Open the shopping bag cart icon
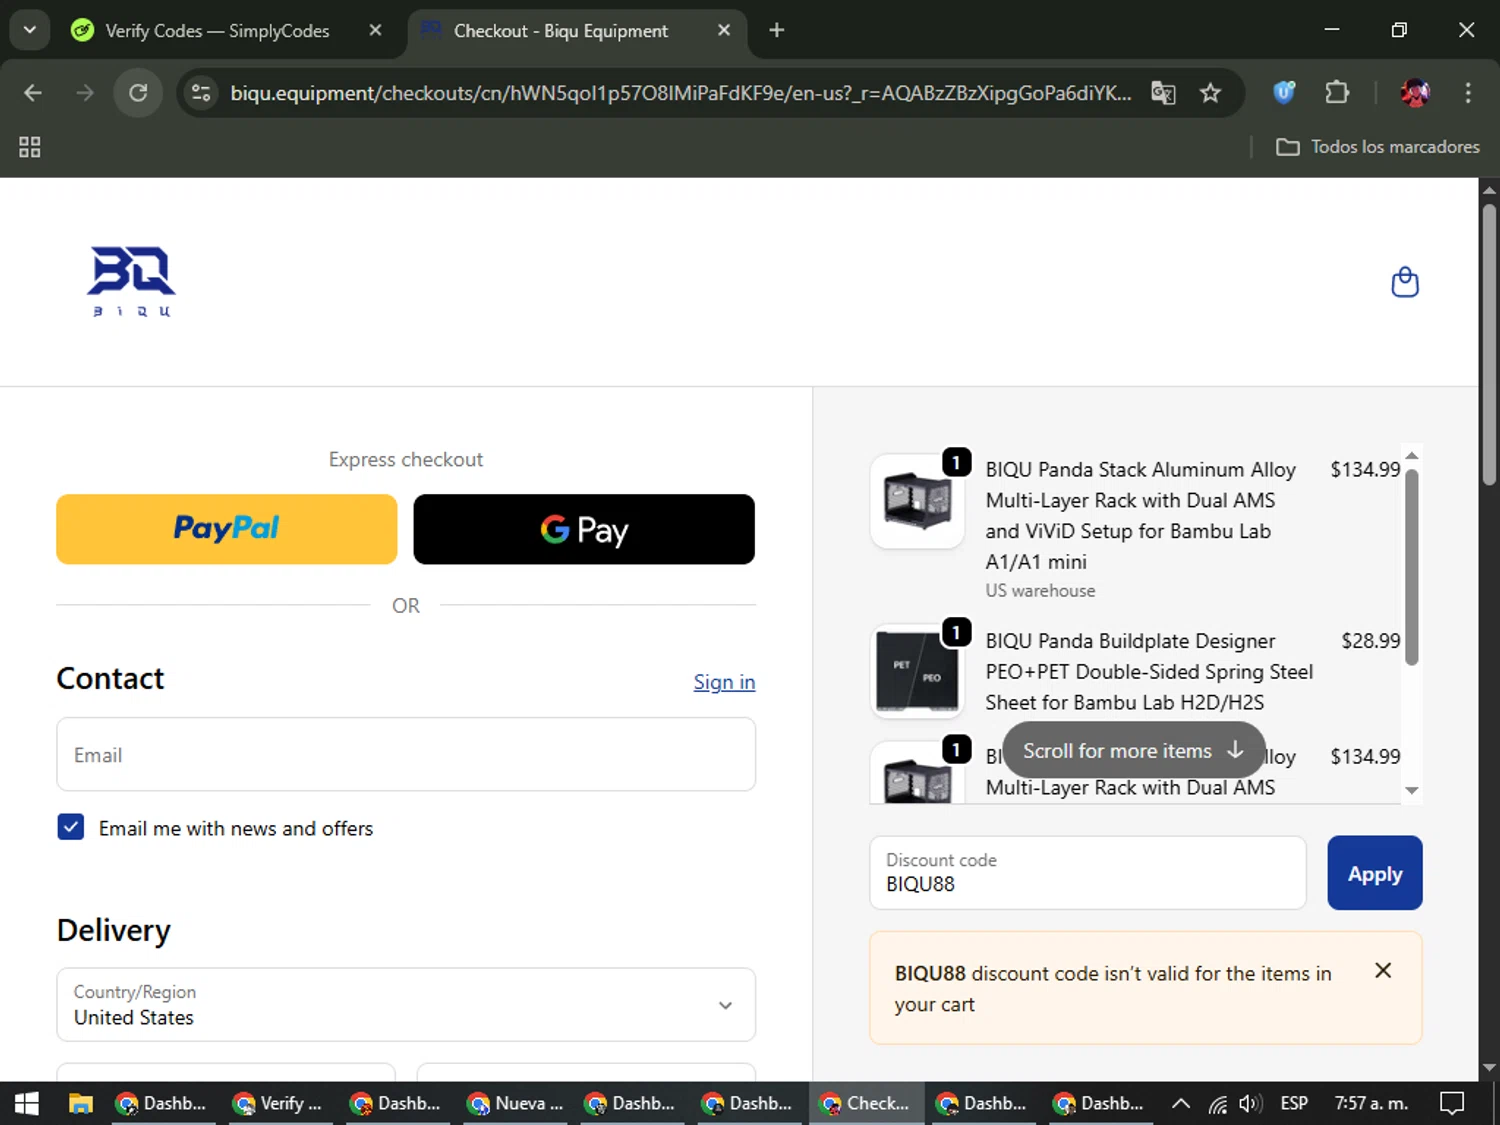Viewport: 1500px width, 1125px height. pos(1405,283)
